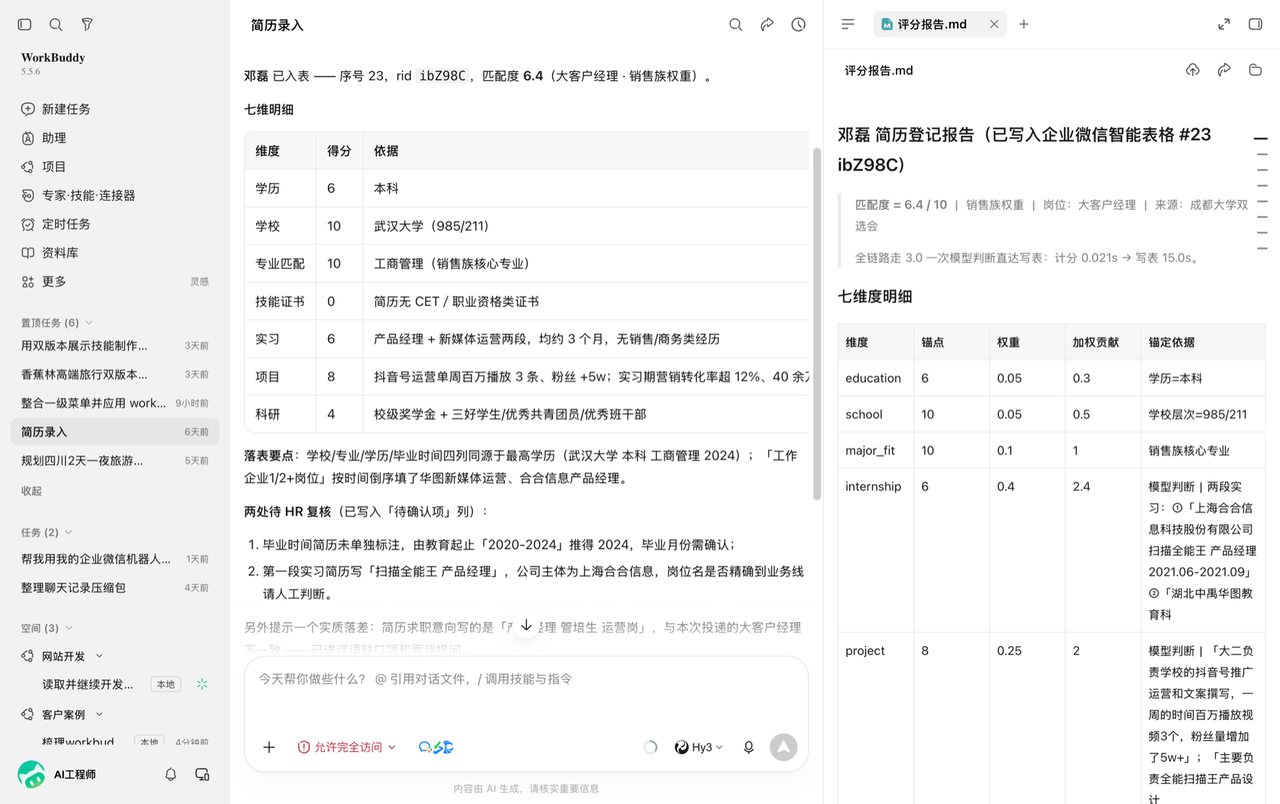Click 收起 to collapse pinned list

32,491
